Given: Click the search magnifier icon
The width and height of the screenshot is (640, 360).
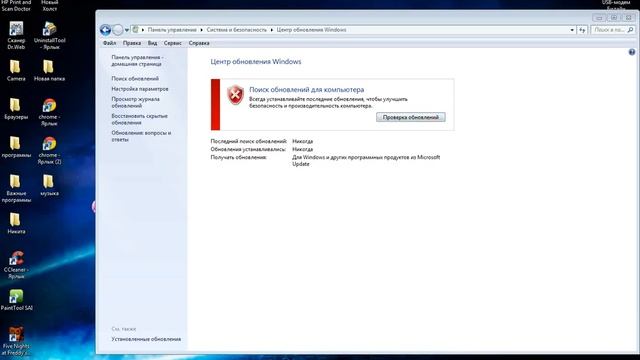Looking at the screenshot, I should coord(630,30).
